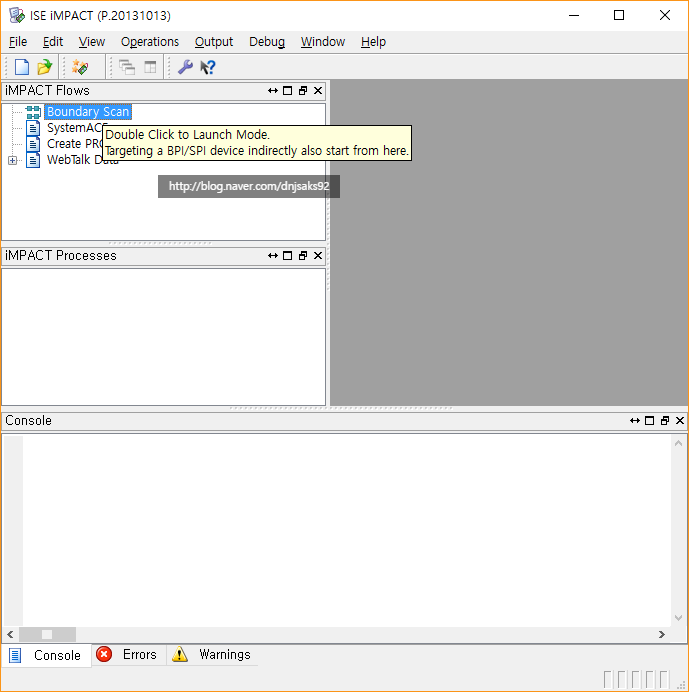Switch to the Warnings tab

[x=212, y=654]
